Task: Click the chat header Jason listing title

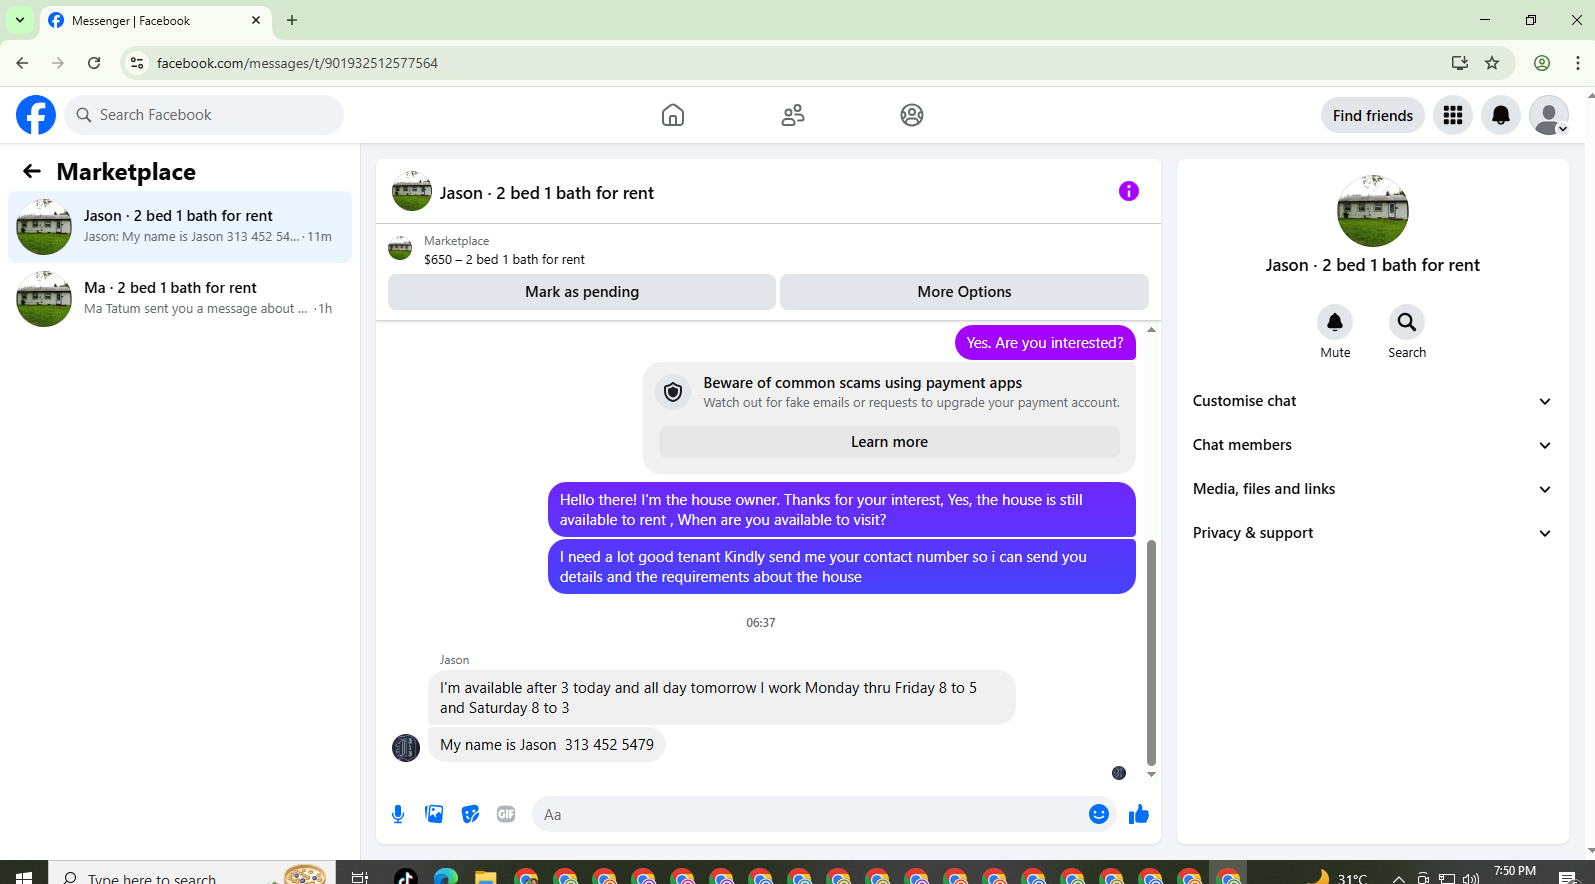Action: click(547, 193)
